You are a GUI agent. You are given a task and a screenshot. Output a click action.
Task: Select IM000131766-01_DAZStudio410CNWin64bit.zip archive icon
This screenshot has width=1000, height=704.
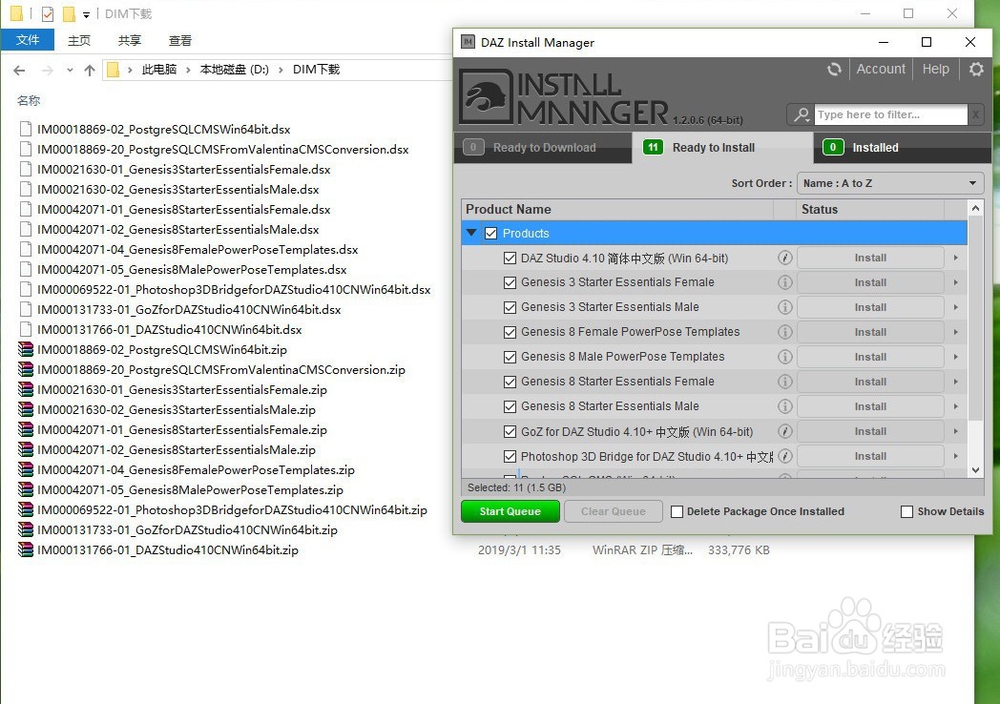point(26,550)
